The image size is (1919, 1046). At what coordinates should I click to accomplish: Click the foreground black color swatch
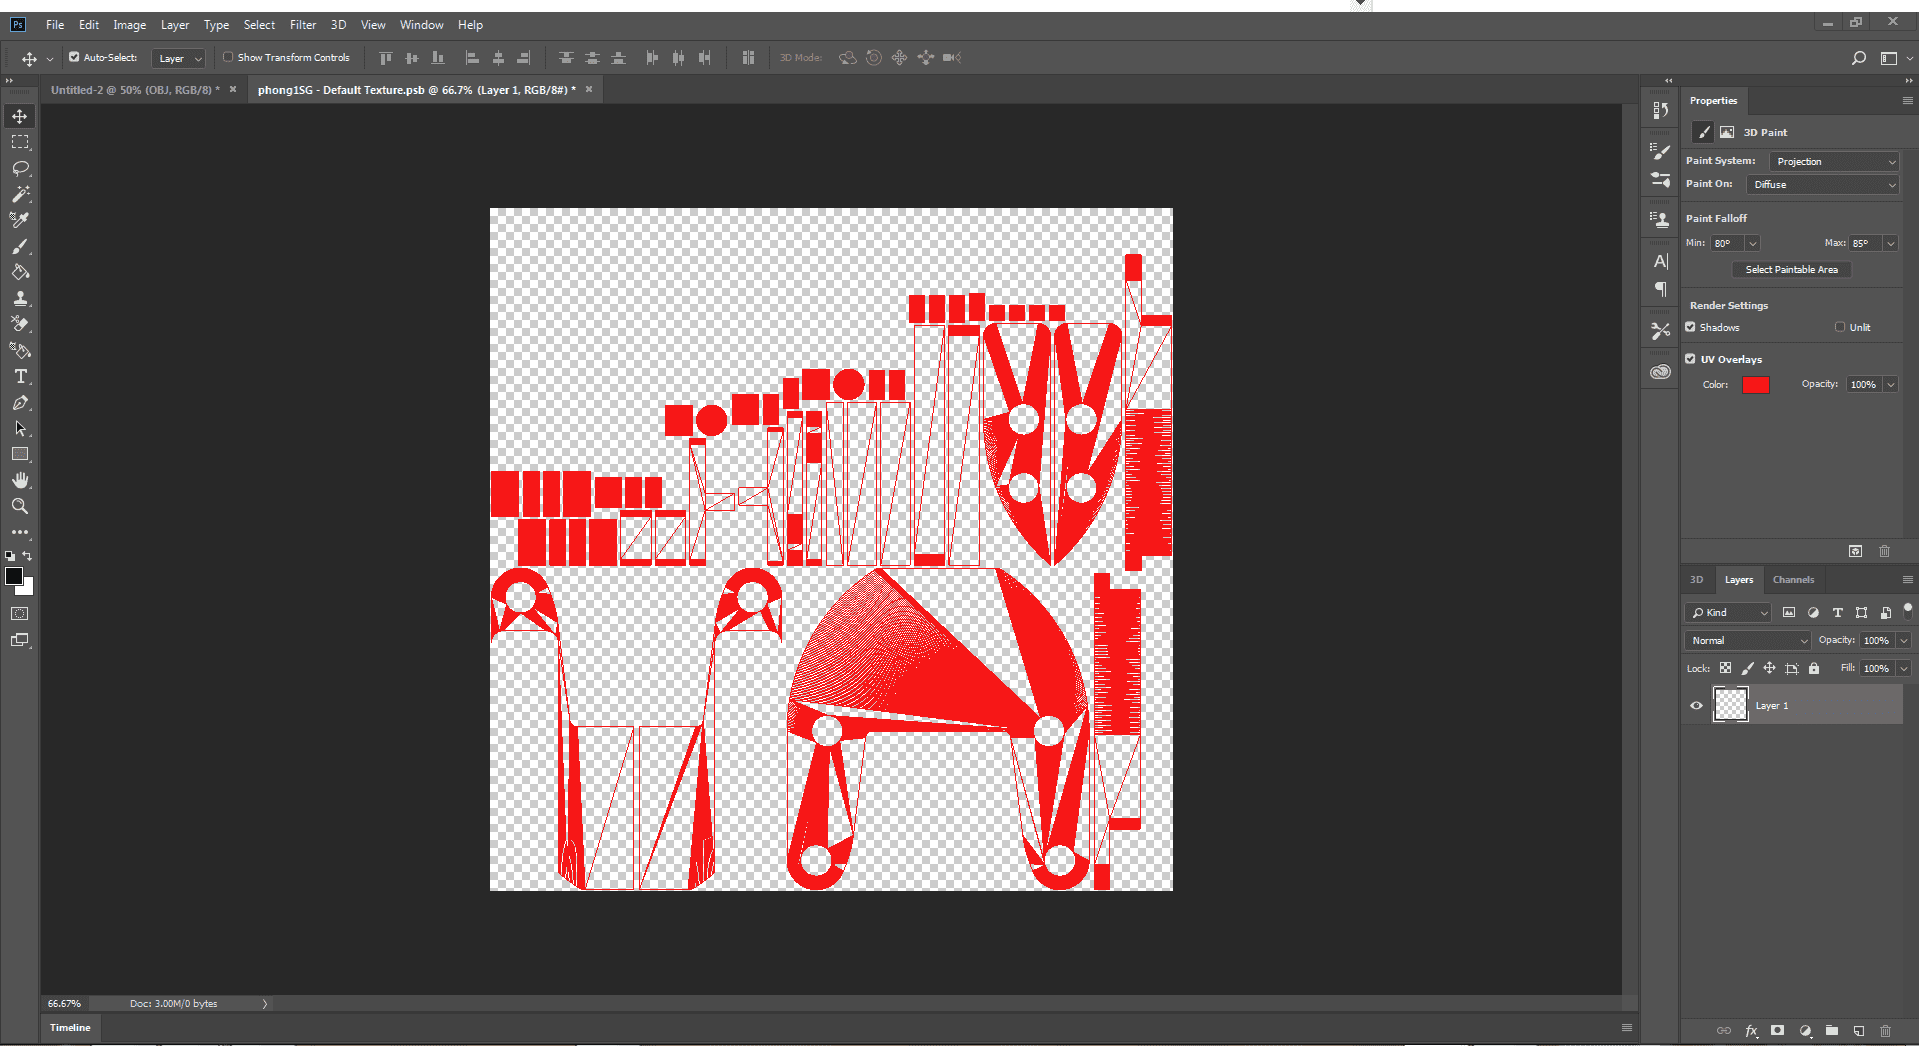14,576
